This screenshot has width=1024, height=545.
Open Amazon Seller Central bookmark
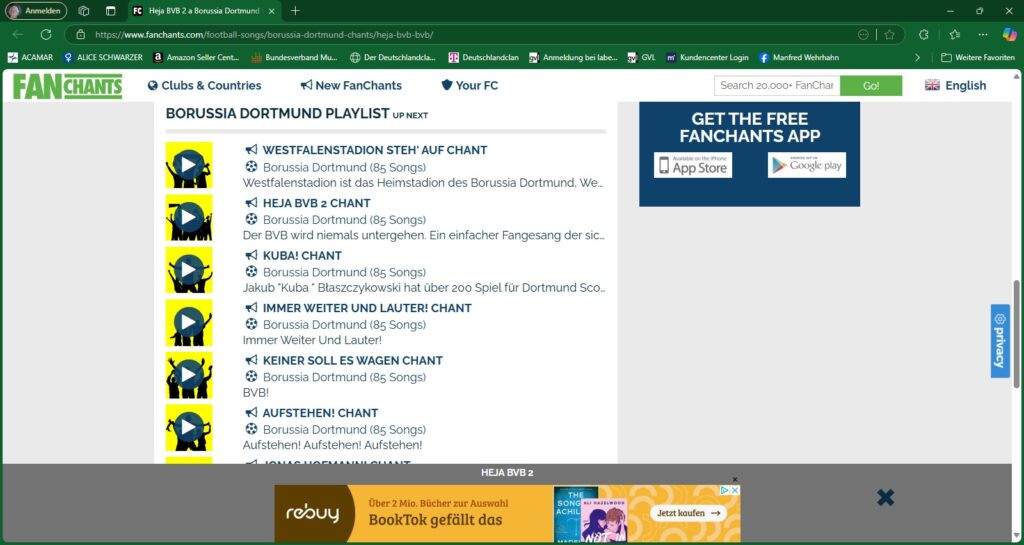196,57
